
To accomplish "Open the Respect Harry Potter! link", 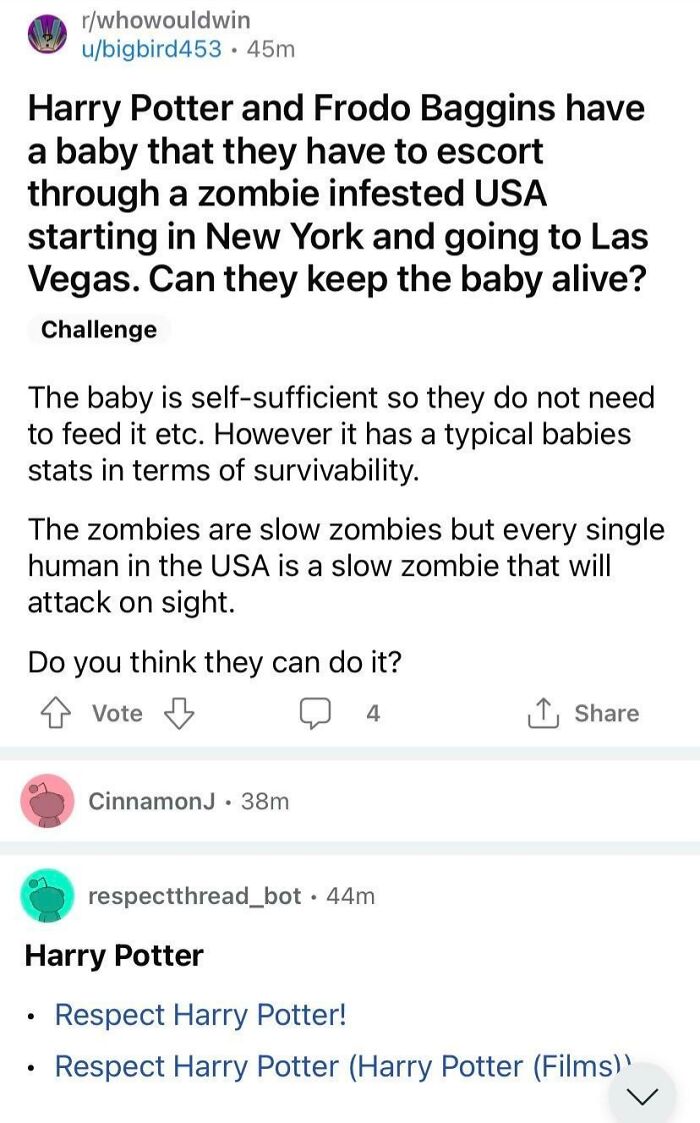I will tap(198, 1015).
